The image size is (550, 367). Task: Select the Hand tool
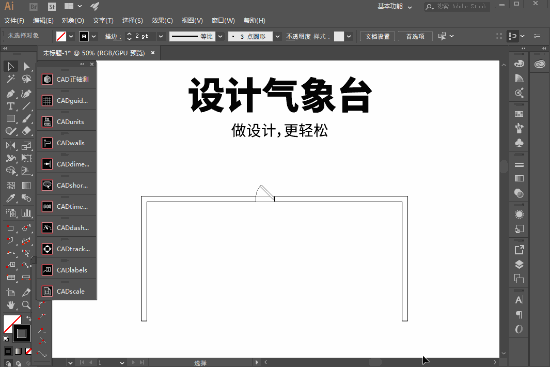point(11,305)
